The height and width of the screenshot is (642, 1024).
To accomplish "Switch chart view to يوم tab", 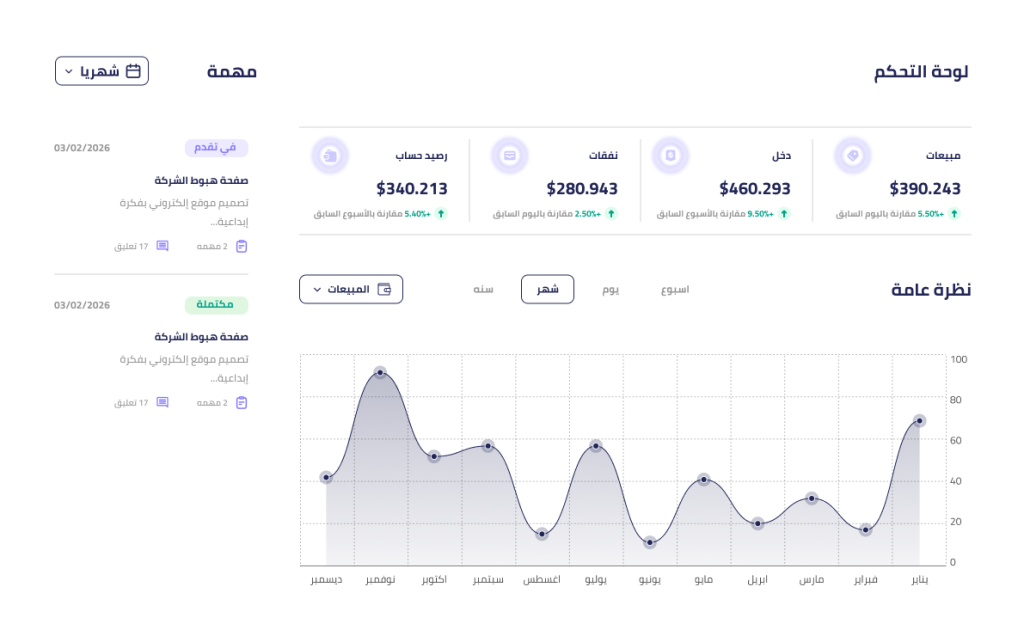I will click(610, 290).
